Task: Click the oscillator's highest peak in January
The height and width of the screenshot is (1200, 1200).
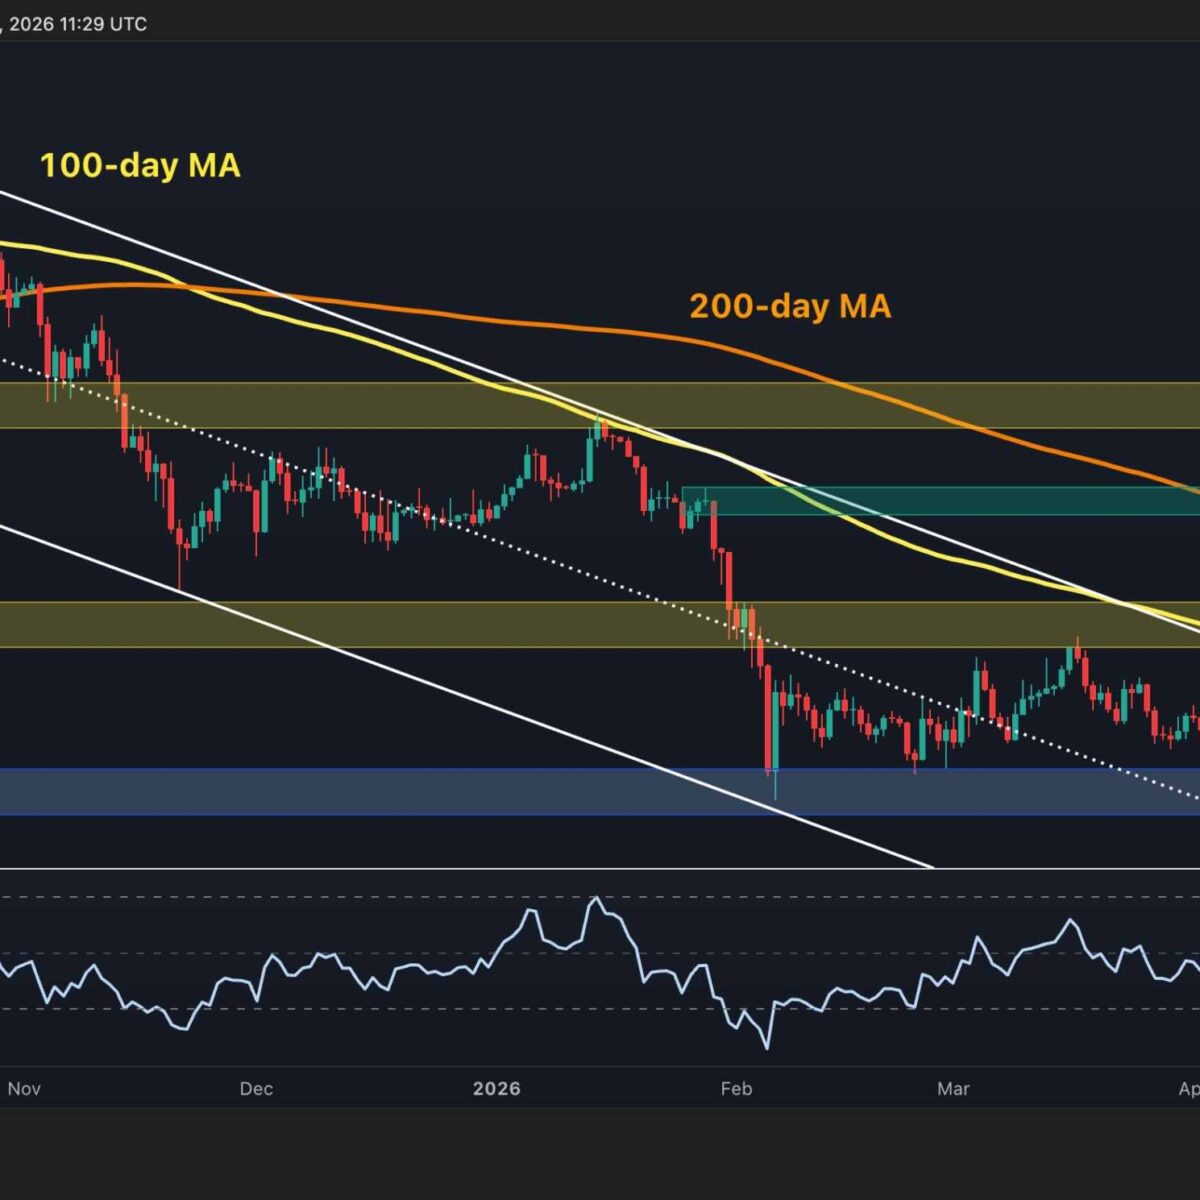Action: pos(597,897)
